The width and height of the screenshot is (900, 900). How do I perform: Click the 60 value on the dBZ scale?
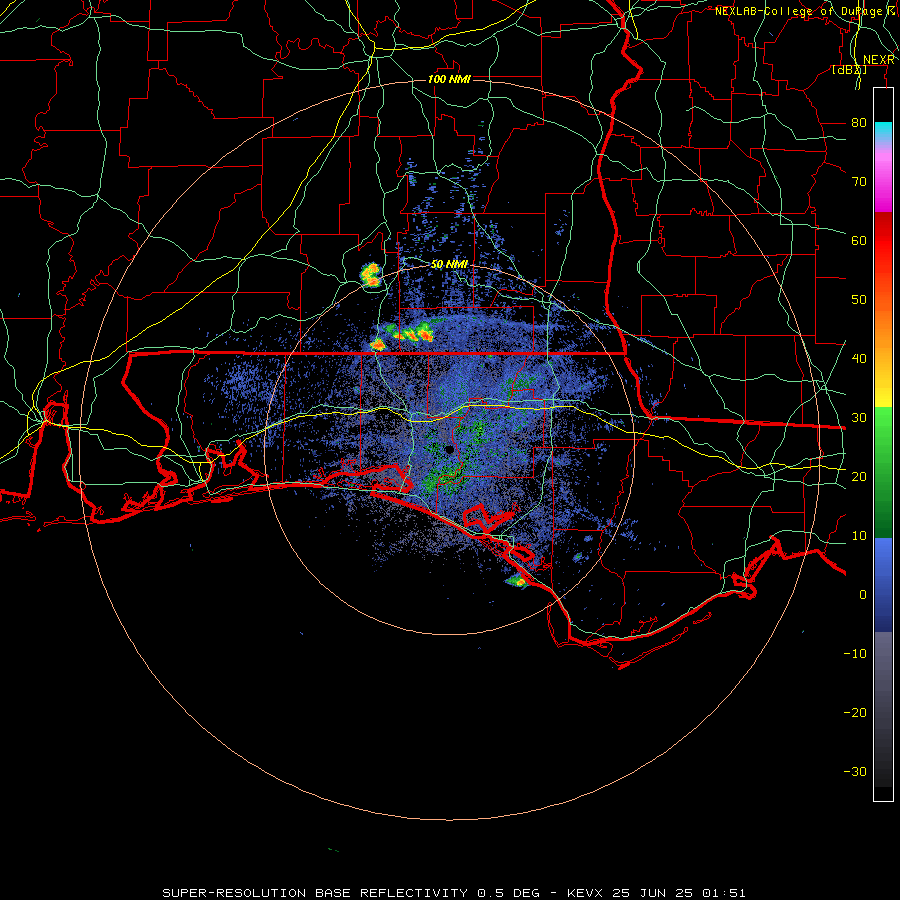click(859, 240)
